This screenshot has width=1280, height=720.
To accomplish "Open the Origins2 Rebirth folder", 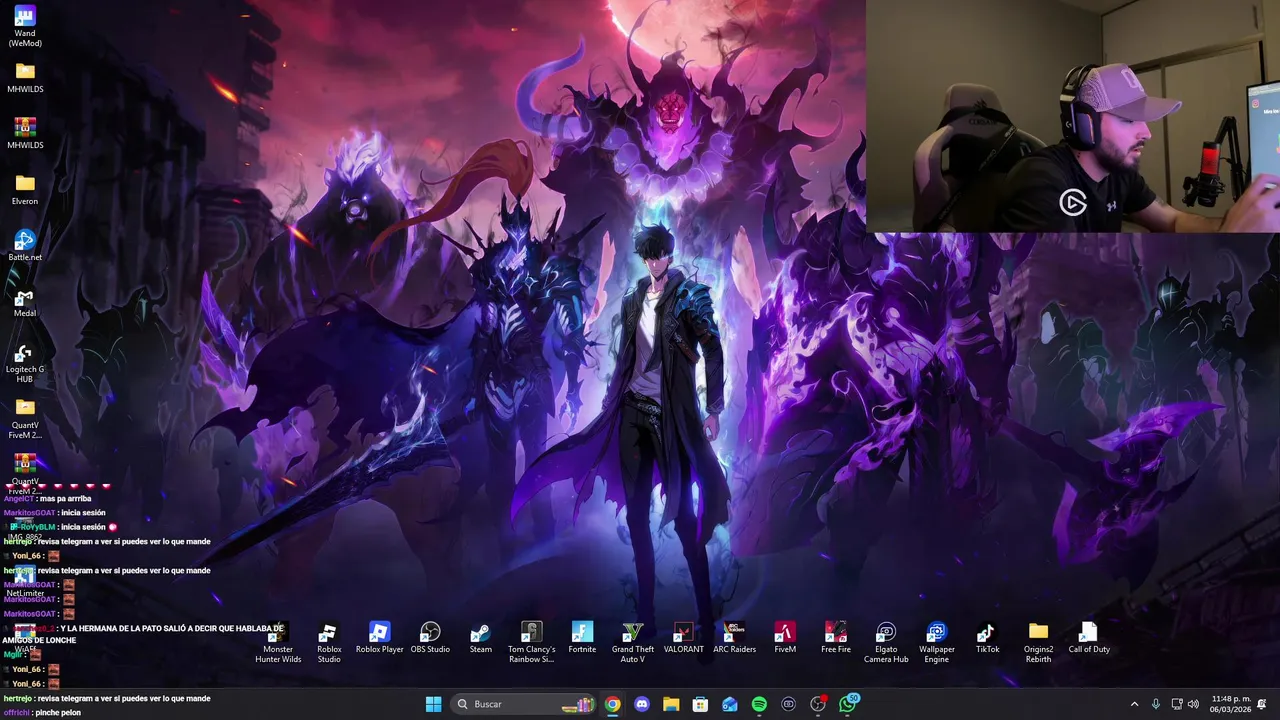I will (x=1038, y=642).
